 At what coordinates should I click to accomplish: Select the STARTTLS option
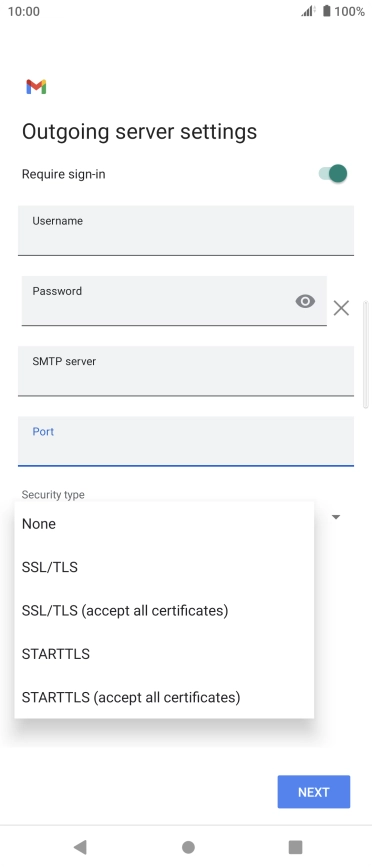(164, 654)
